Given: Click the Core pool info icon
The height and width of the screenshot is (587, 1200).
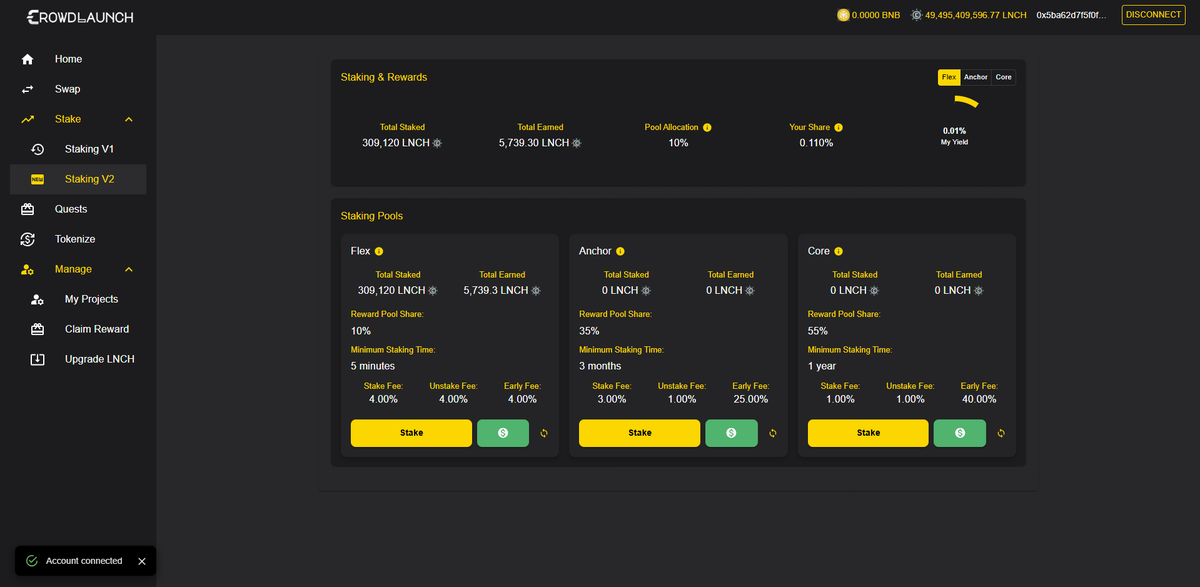Looking at the screenshot, I should coord(838,251).
